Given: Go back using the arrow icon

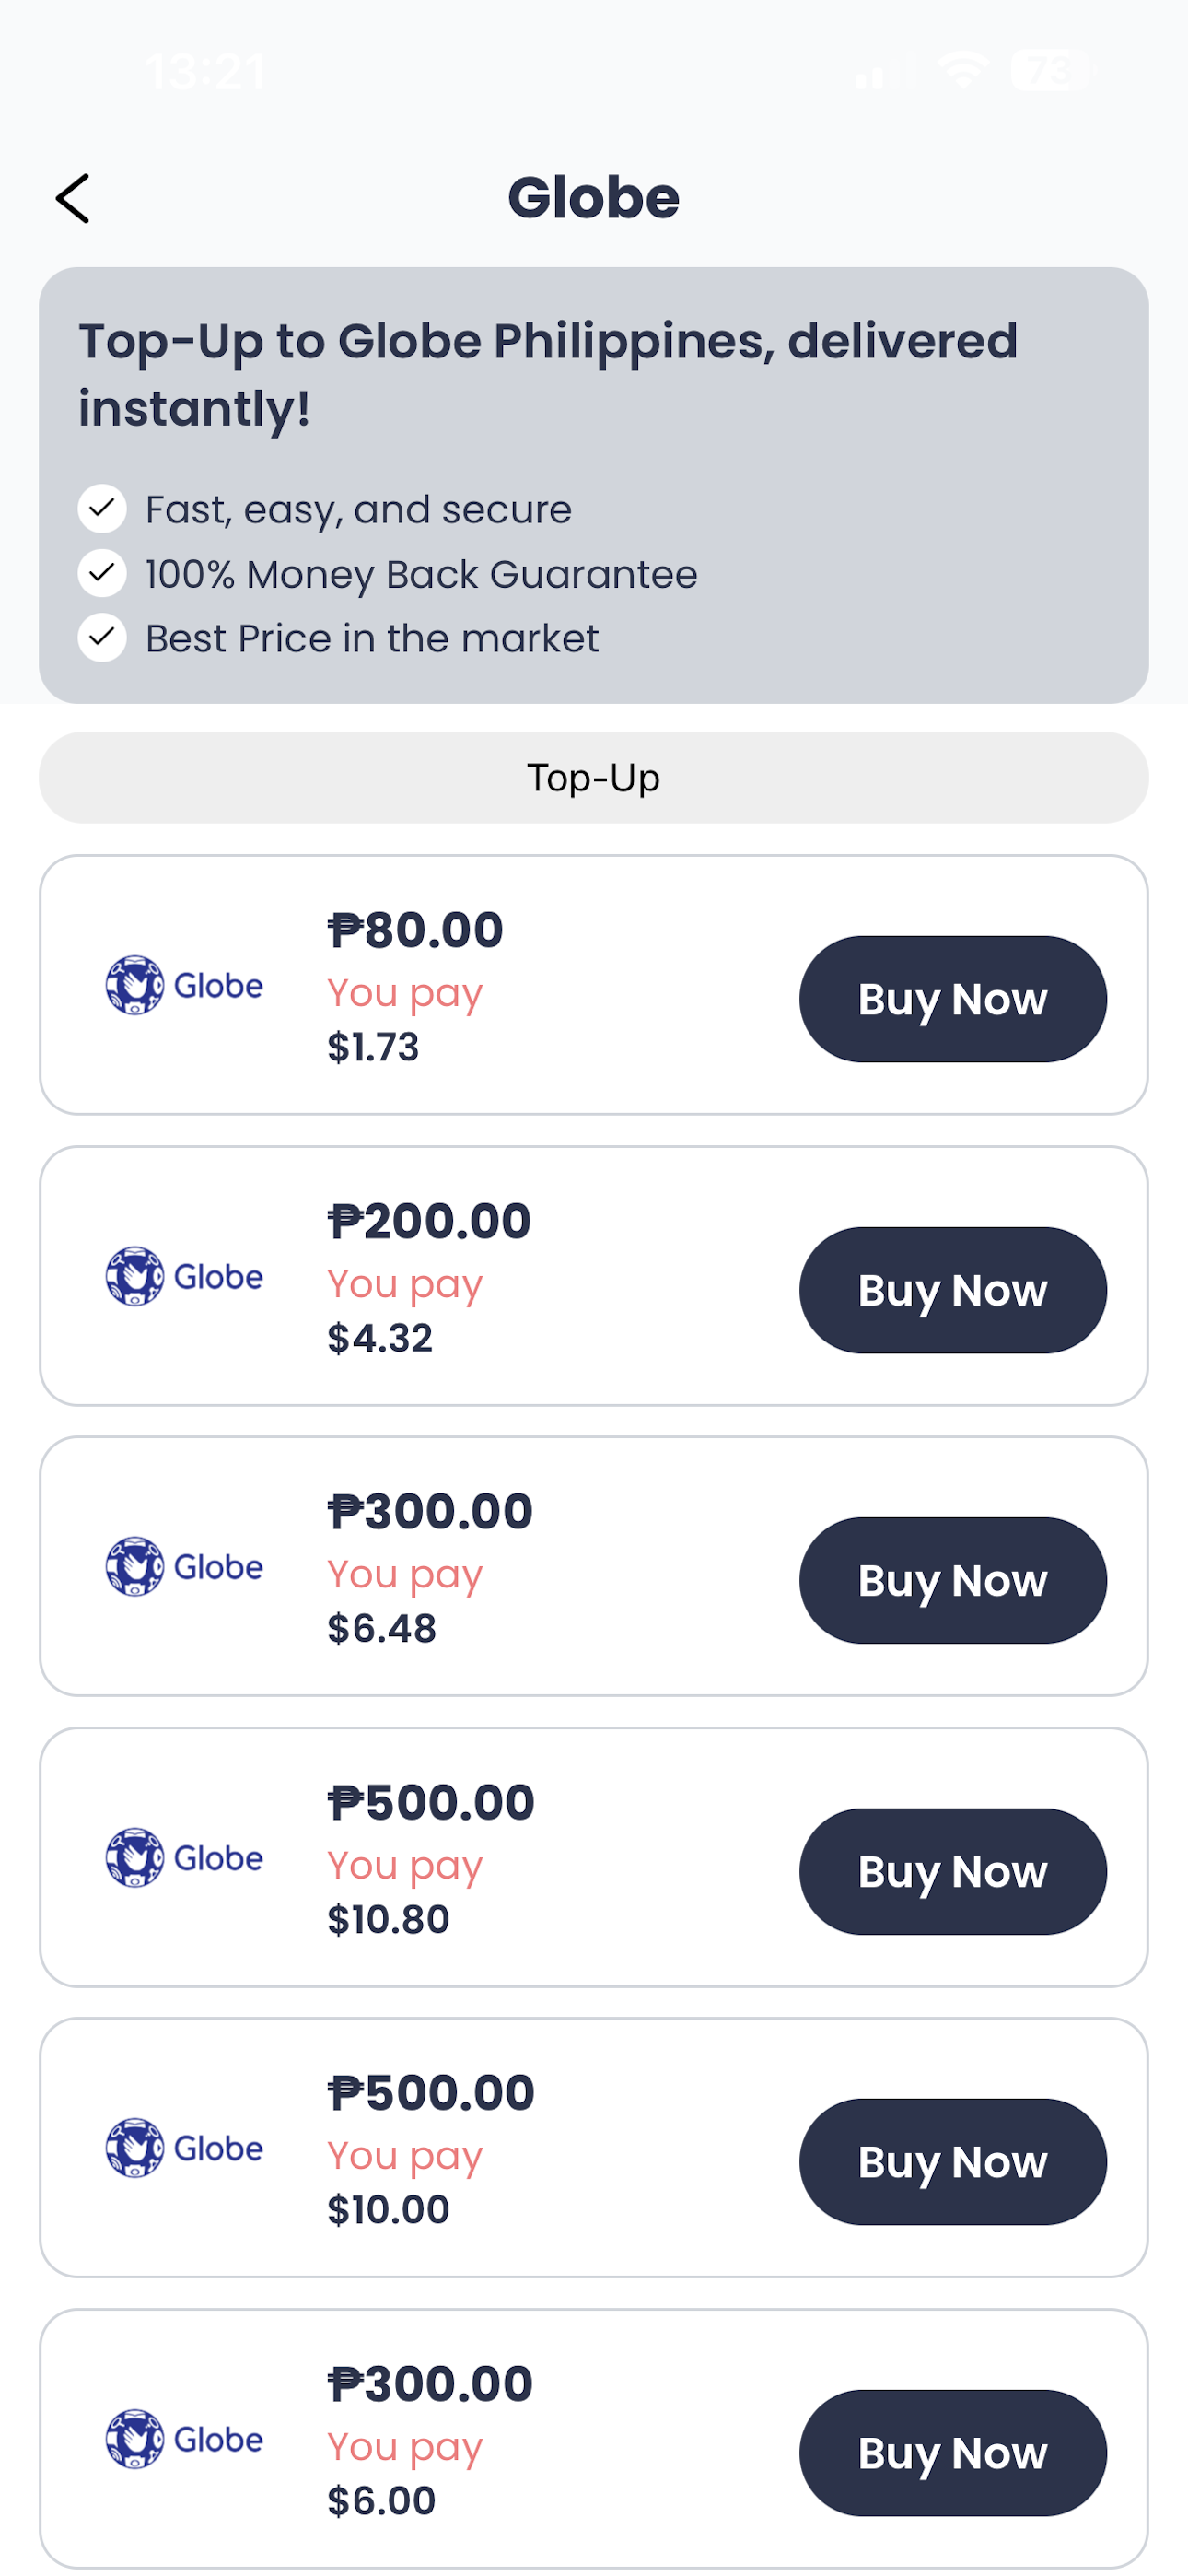Looking at the screenshot, I should pyautogui.click(x=72, y=198).
